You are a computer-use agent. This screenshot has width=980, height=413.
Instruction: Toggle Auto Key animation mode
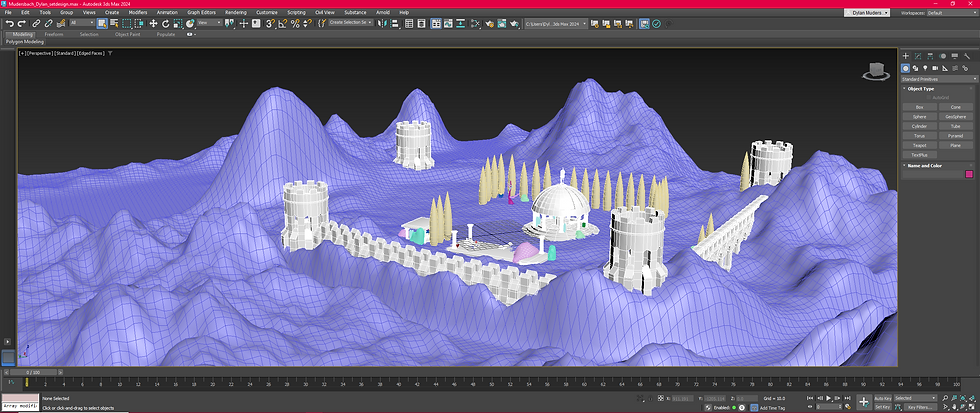click(883, 398)
